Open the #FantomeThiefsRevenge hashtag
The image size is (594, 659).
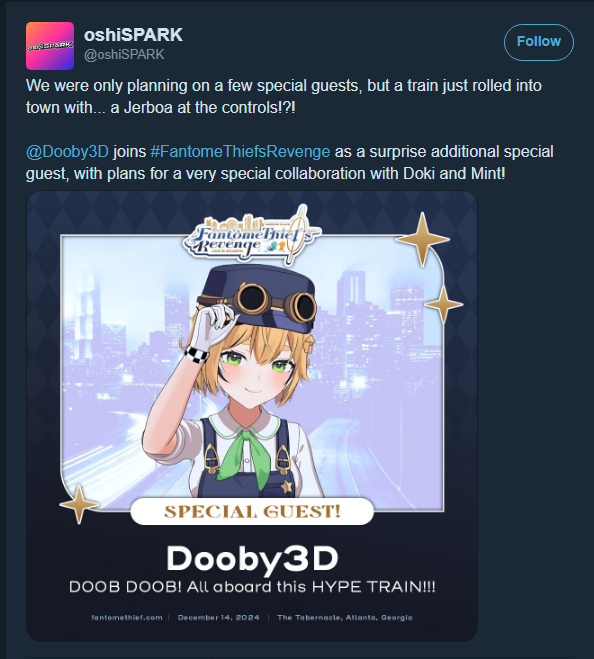[240, 151]
